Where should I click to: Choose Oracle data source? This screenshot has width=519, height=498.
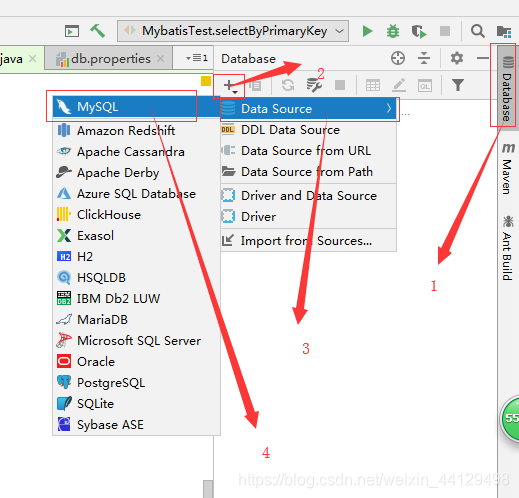[136, 362]
